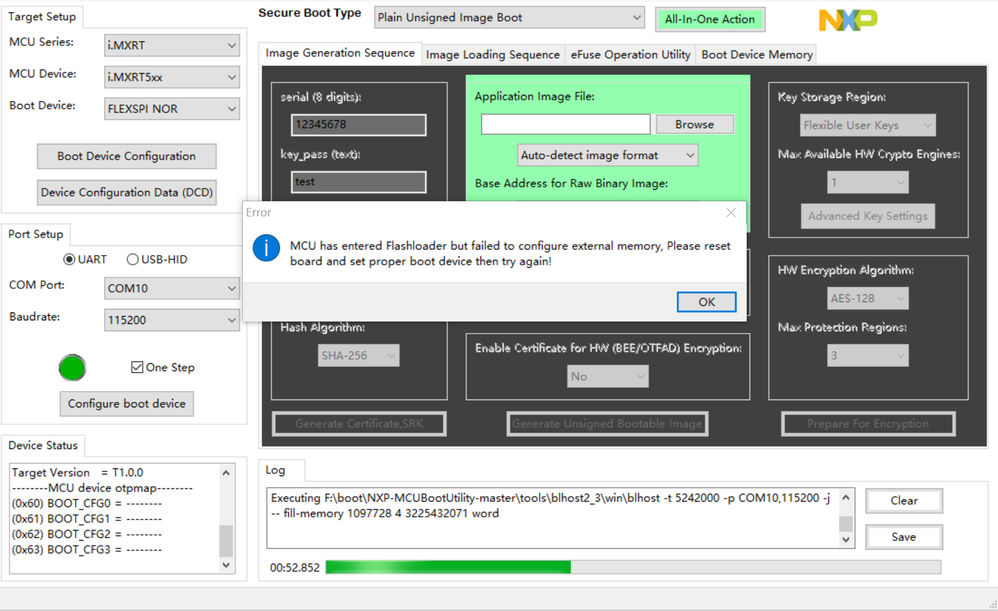Click Browse for application image file
Screen dimensions: 998x611
click(x=694, y=125)
